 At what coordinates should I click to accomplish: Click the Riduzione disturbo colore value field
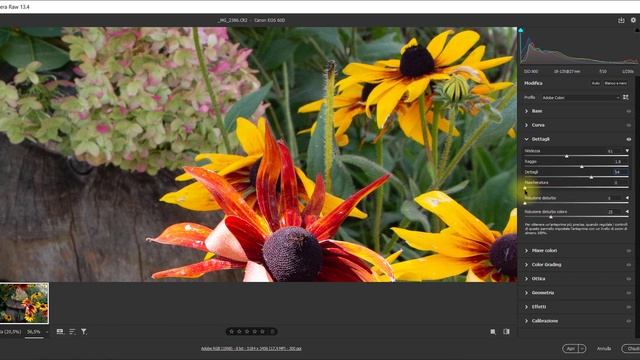click(x=613, y=212)
